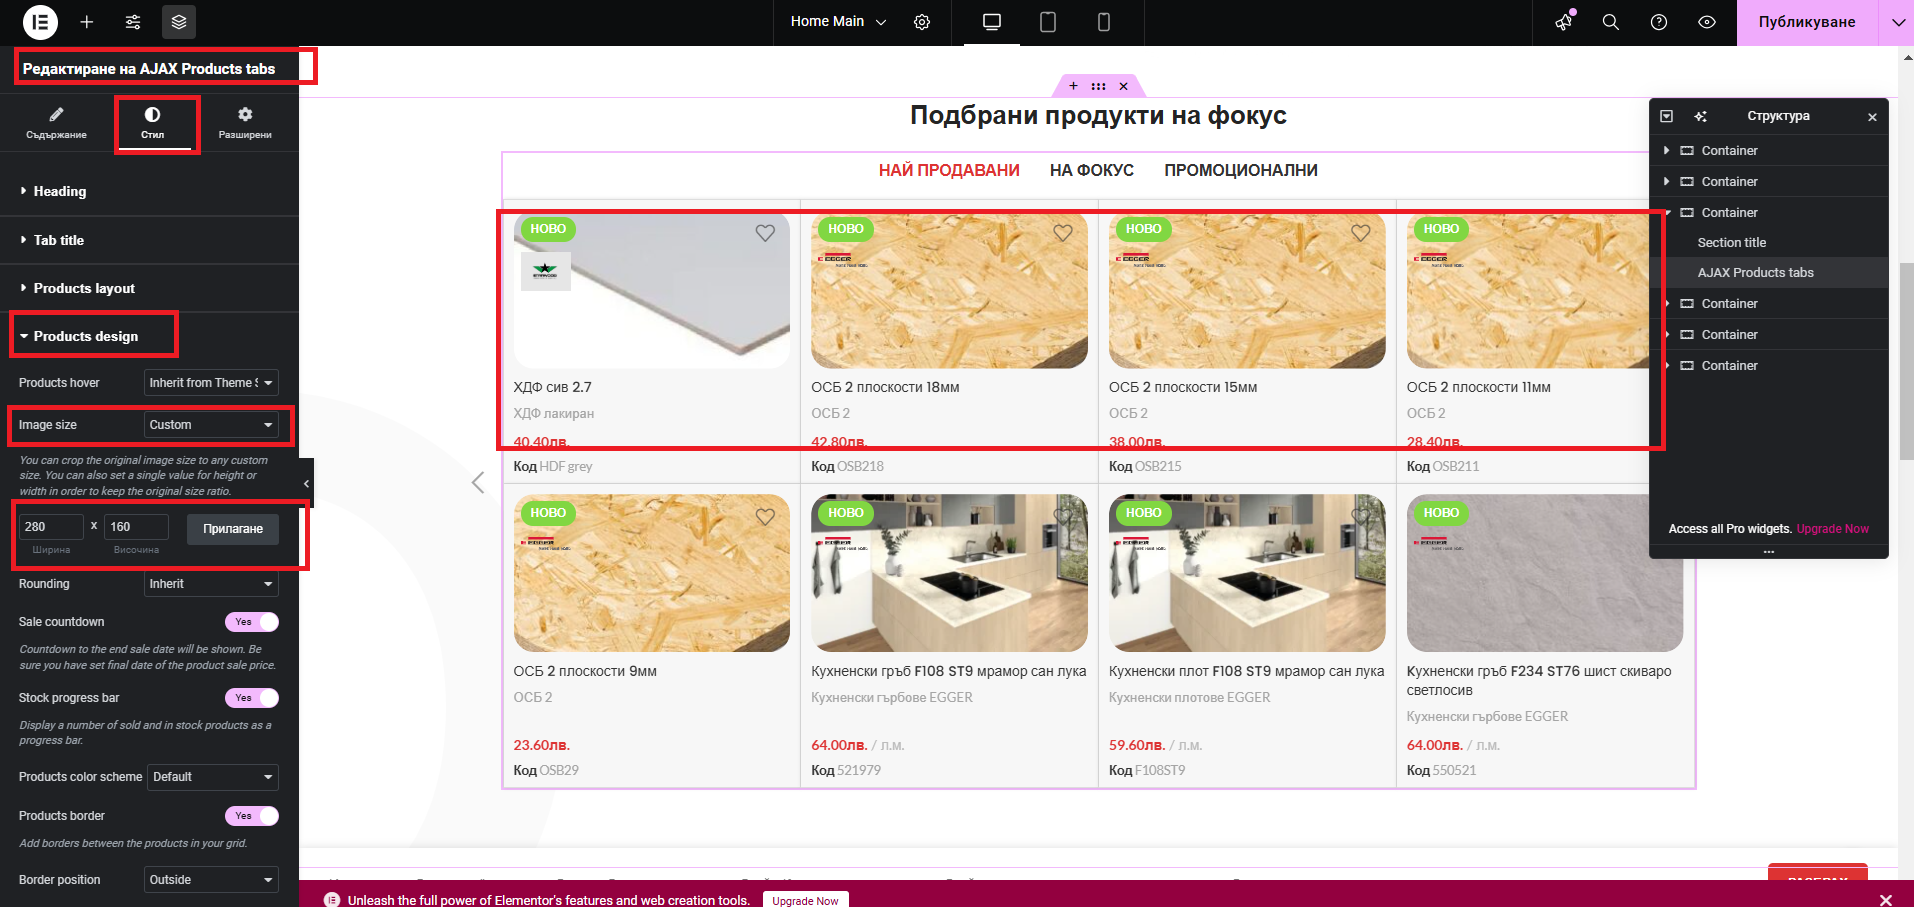Viewport: 1914px width, 907px height.
Task: Add ОСБ 2 плоскости 15мм to wishlist
Action: (1361, 233)
